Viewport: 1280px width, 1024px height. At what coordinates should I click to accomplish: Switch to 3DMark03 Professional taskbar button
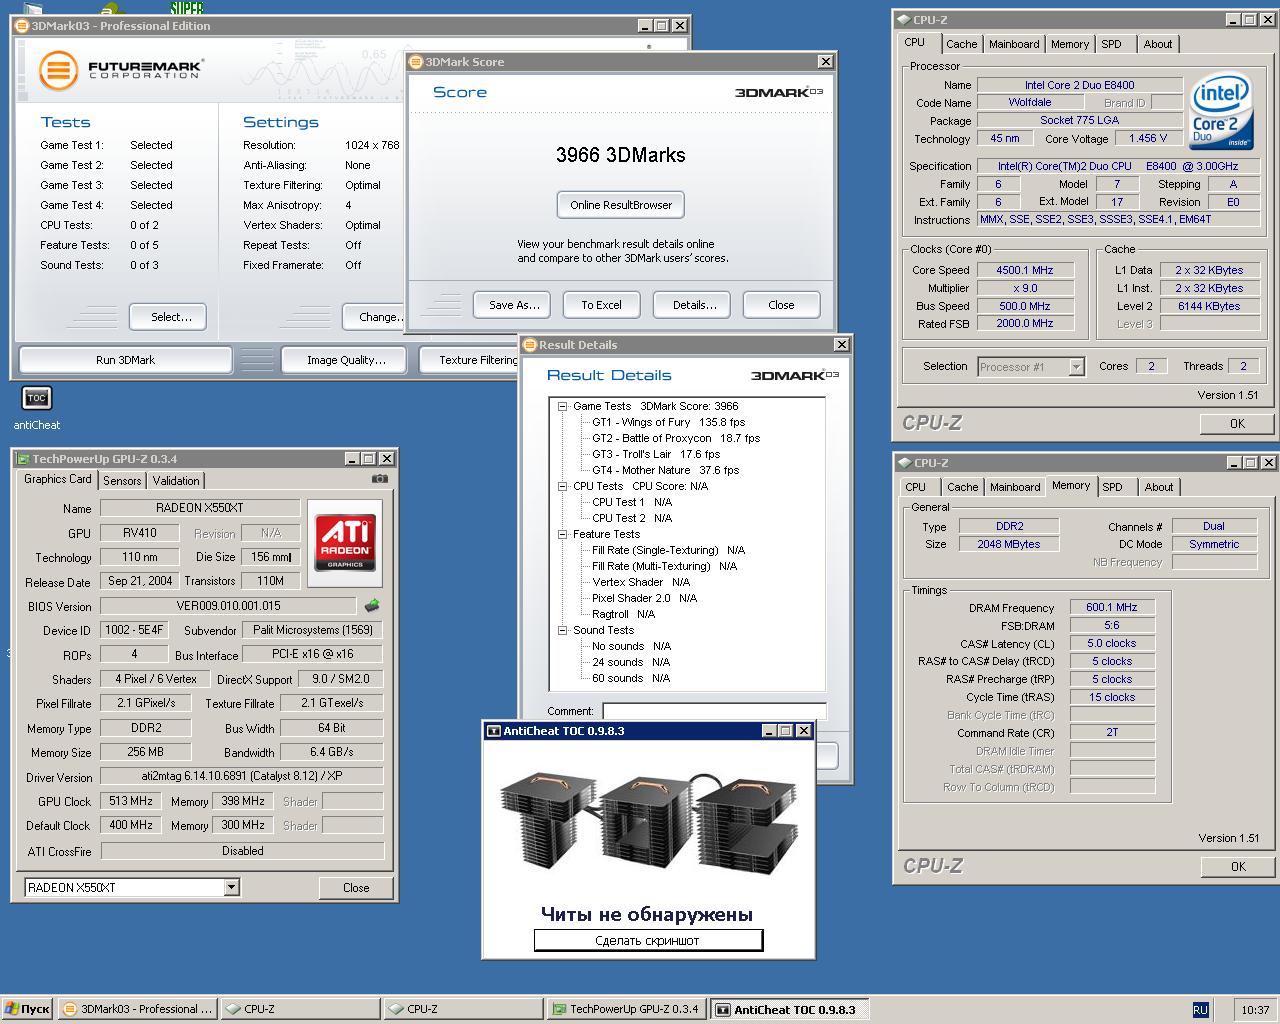137,1009
